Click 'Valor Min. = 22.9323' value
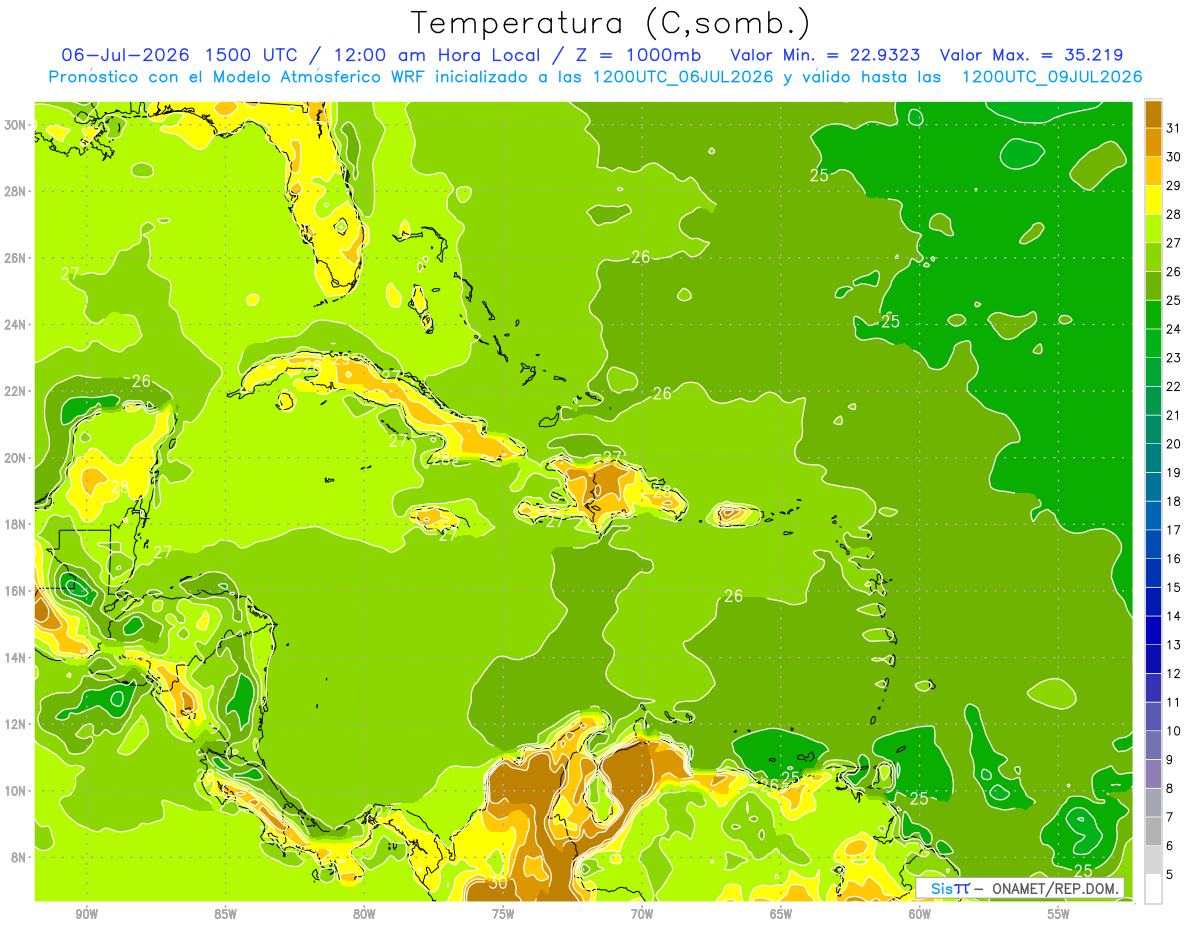The image size is (1200, 927). click(x=826, y=55)
